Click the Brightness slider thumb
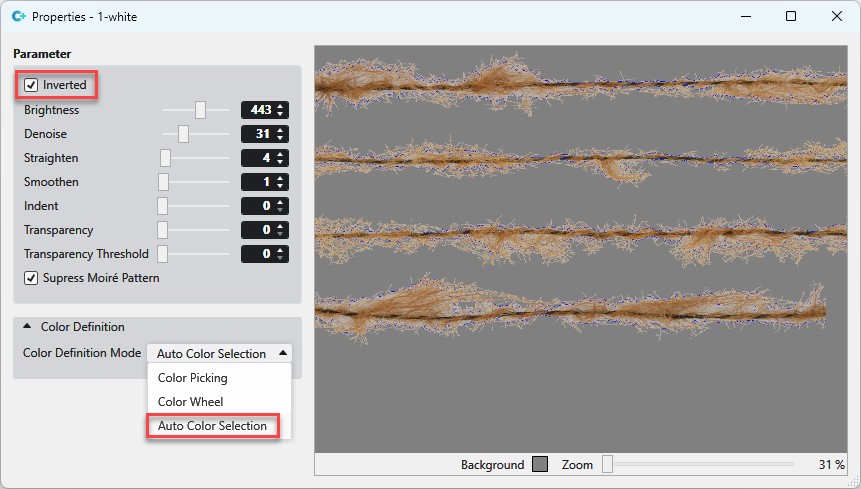Viewport: 861px width, 489px height. (x=200, y=110)
